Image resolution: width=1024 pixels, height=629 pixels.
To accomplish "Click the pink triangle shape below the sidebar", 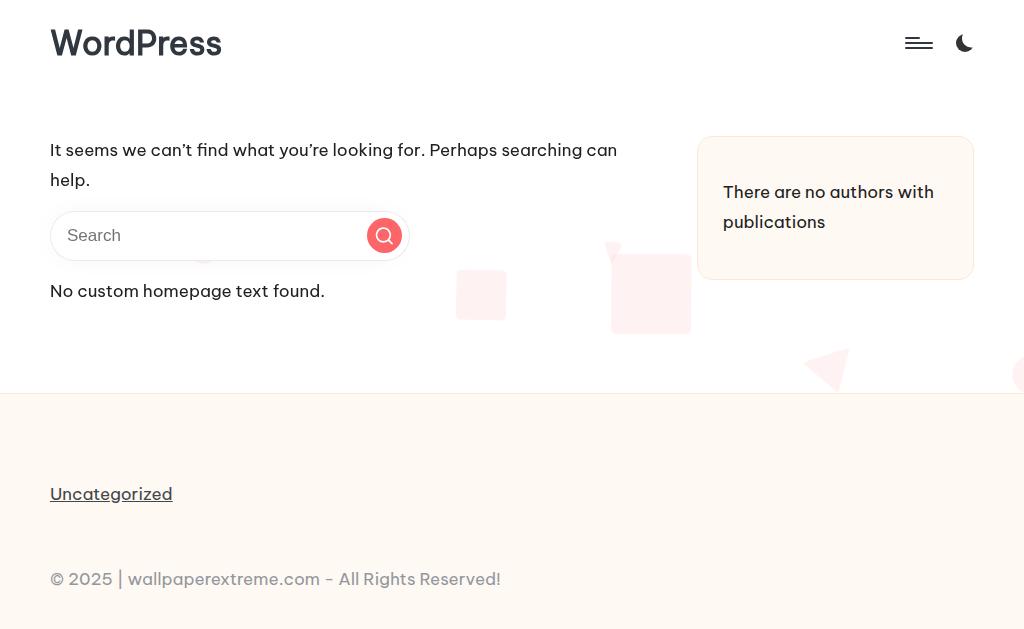I will point(832,367).
